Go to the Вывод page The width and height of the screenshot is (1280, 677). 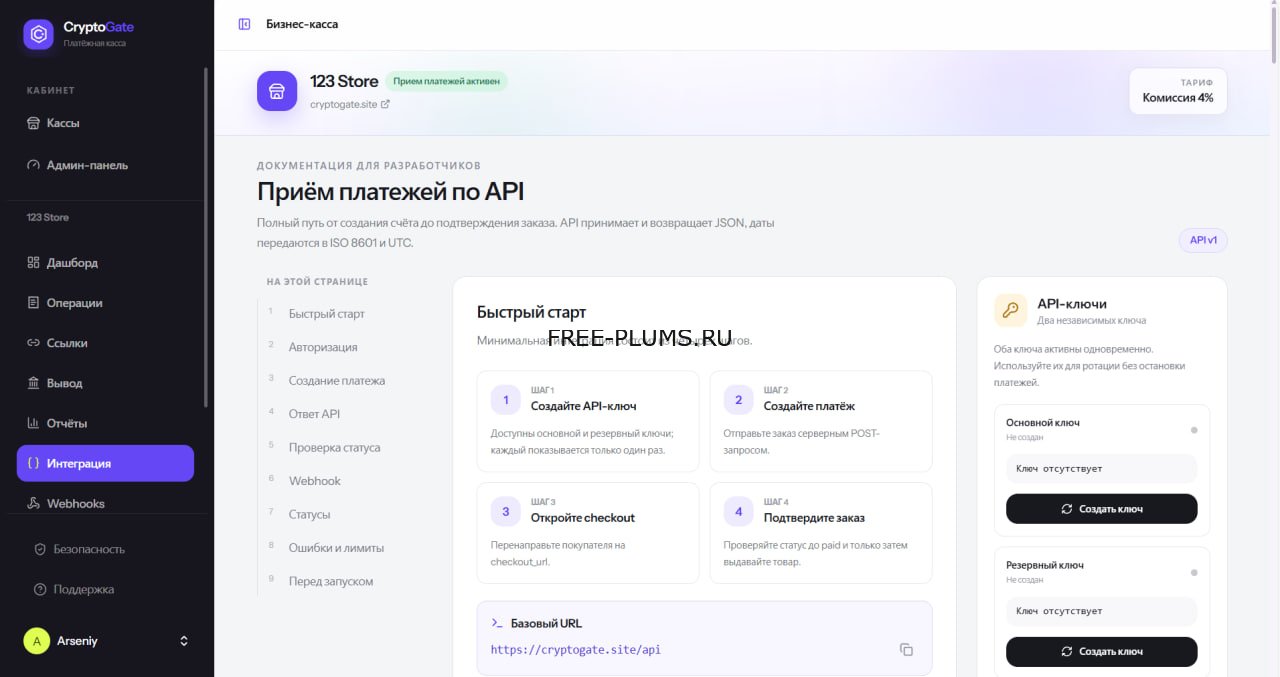(x=105, y=383)
